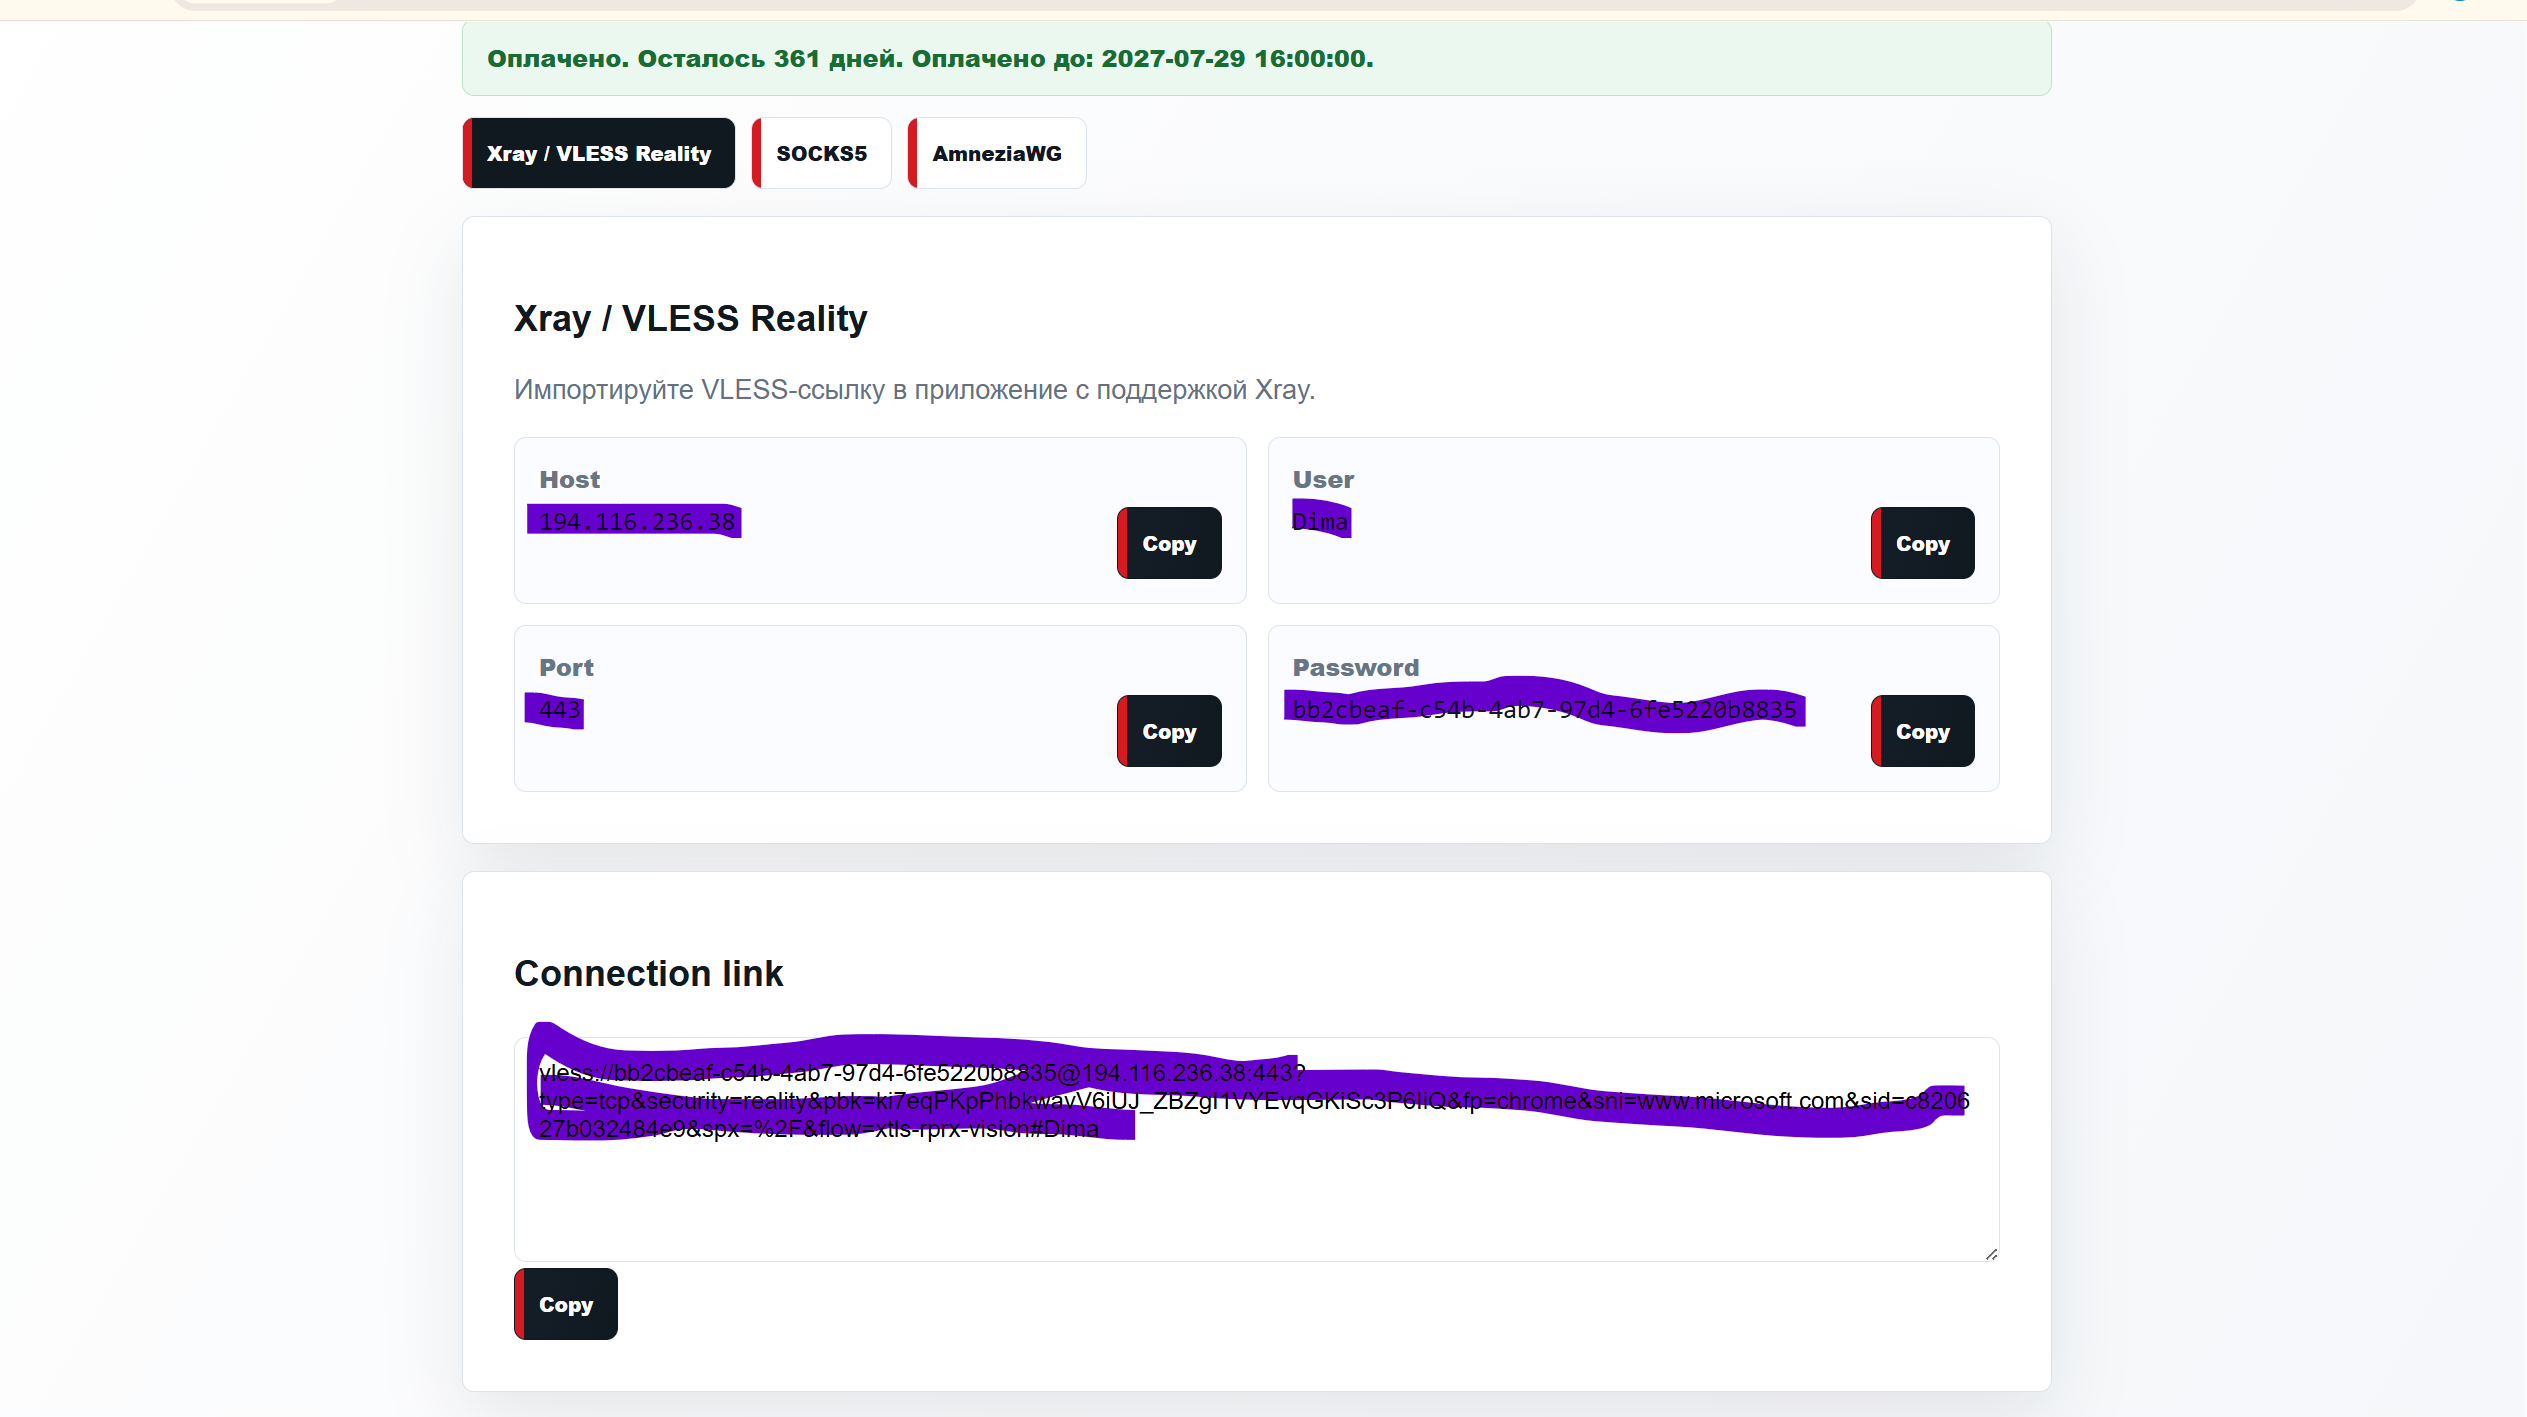Select the AmneziaWG tab

click(x=996, y=153)
